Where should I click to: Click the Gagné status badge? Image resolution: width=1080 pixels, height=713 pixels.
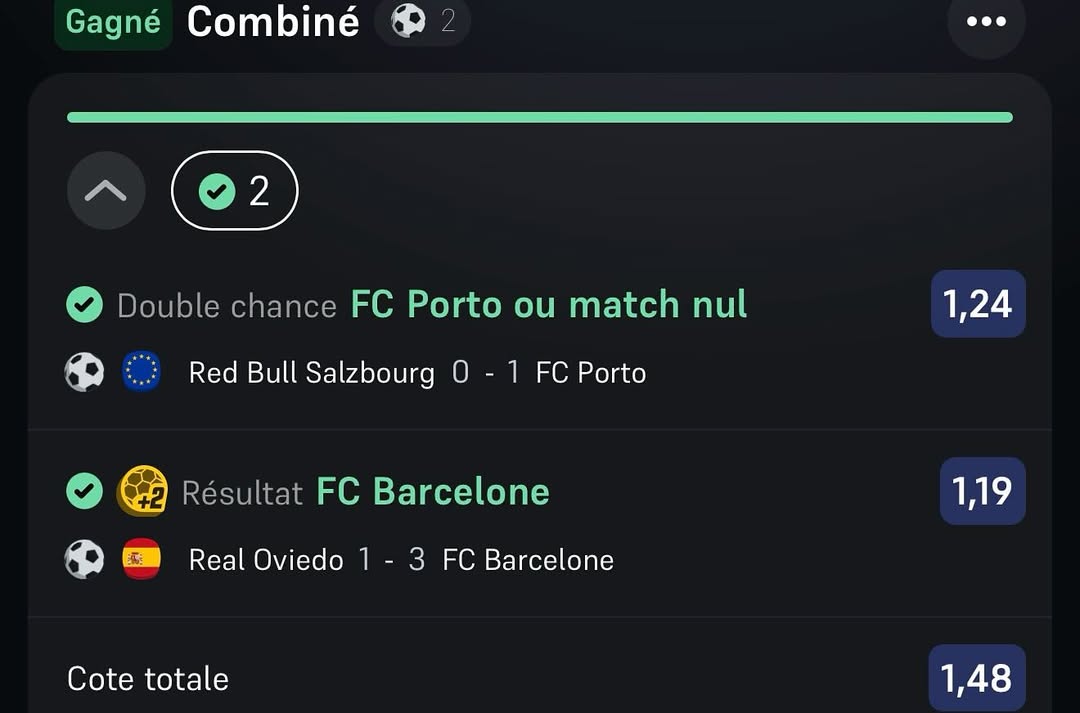(x=113, y=22)
